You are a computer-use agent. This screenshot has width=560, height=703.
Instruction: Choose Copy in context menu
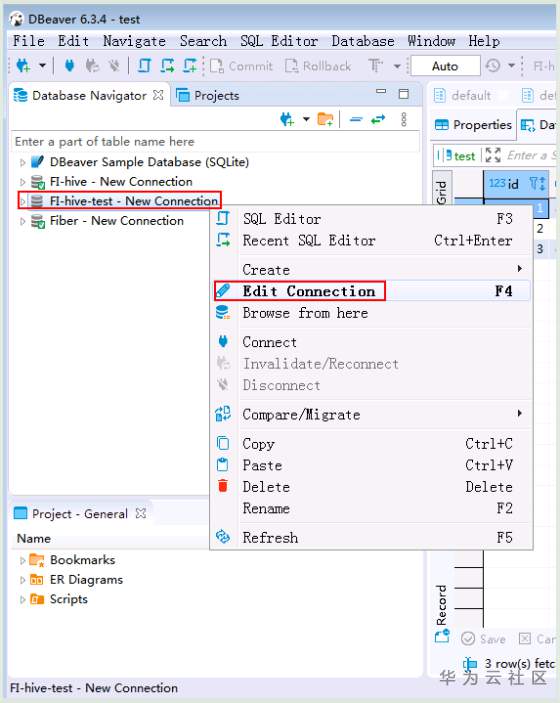[371, 444]
